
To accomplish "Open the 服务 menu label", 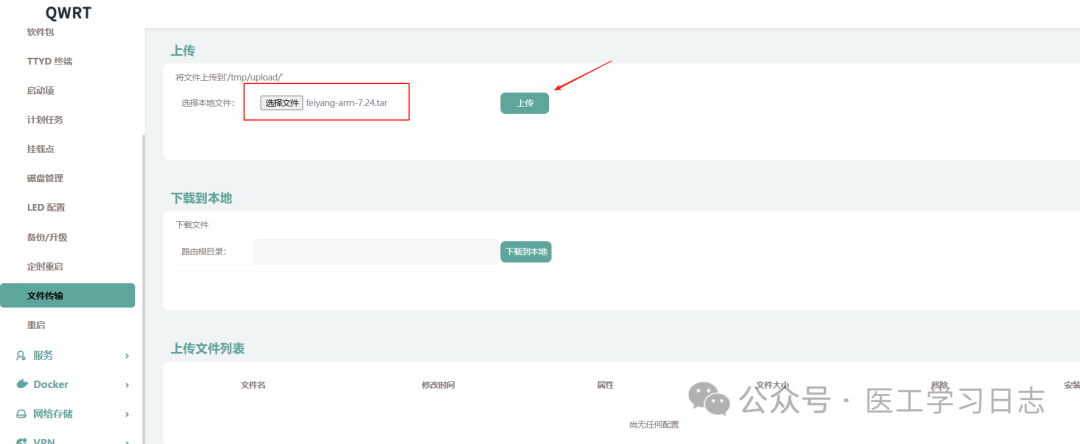I will pyautogui.click(x=43, y=355).
